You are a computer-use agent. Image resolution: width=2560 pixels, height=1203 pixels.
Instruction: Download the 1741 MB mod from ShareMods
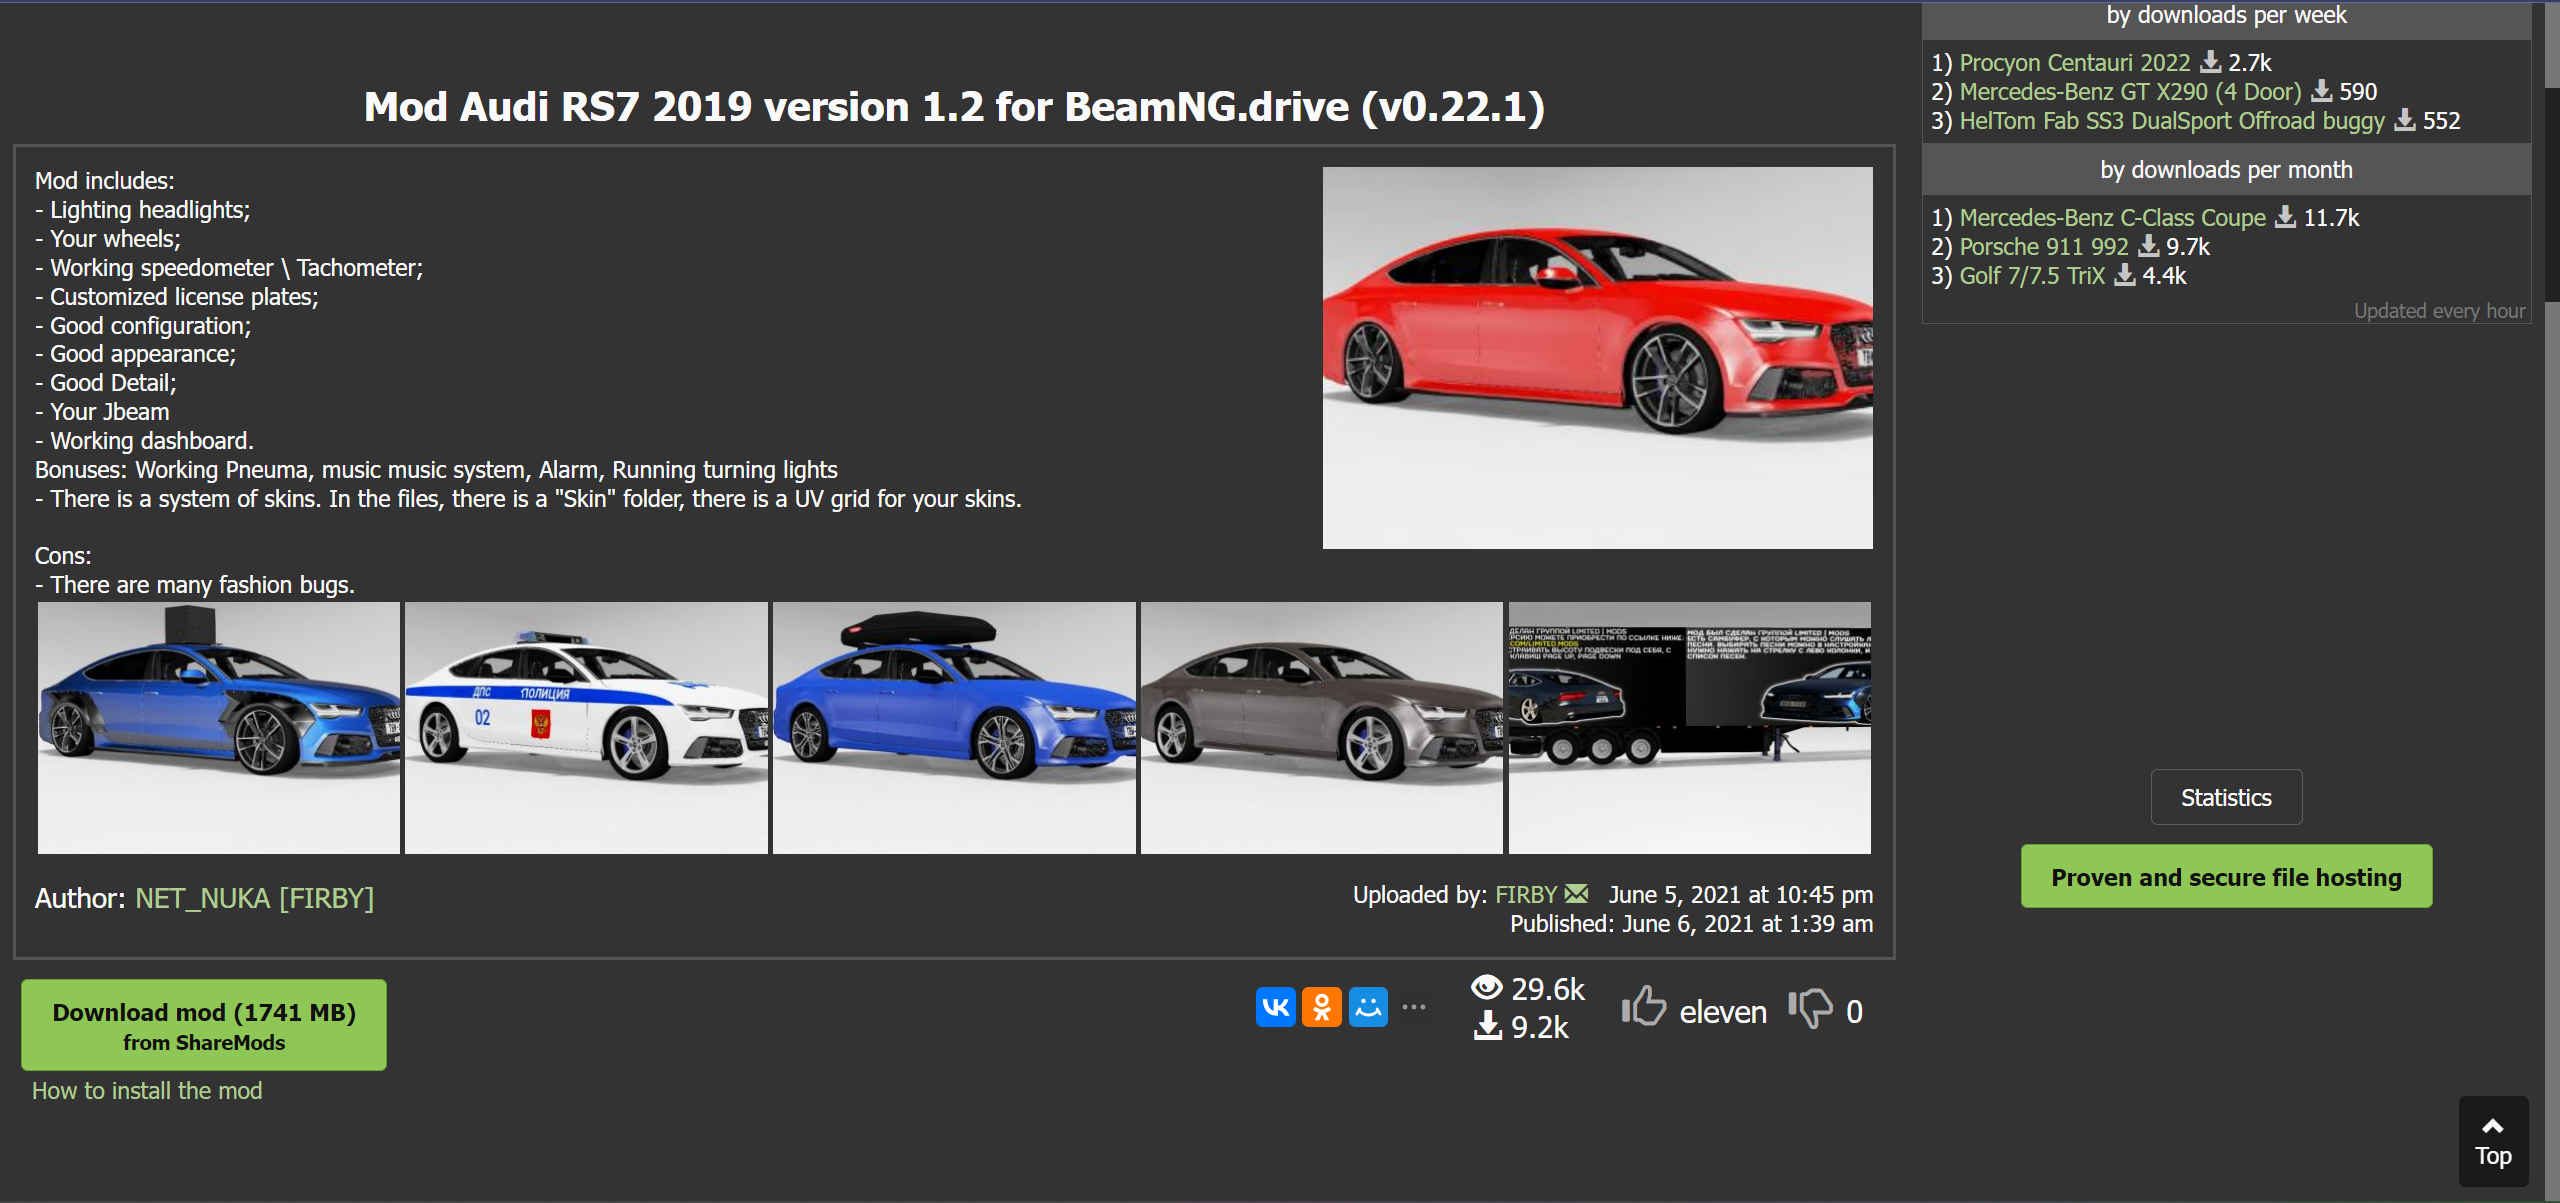204,1025
